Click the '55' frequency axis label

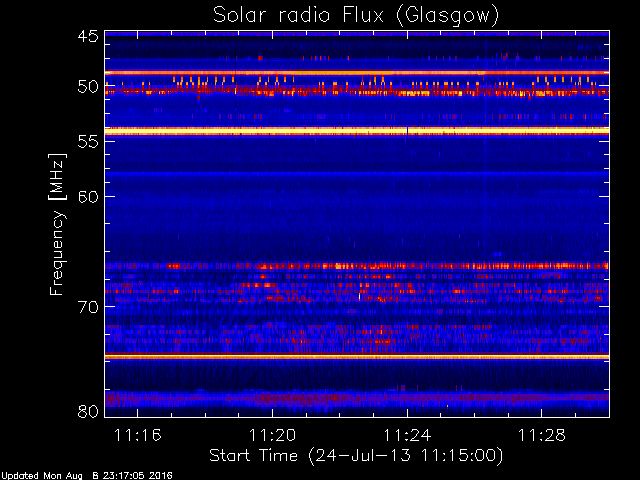[88, 142]
